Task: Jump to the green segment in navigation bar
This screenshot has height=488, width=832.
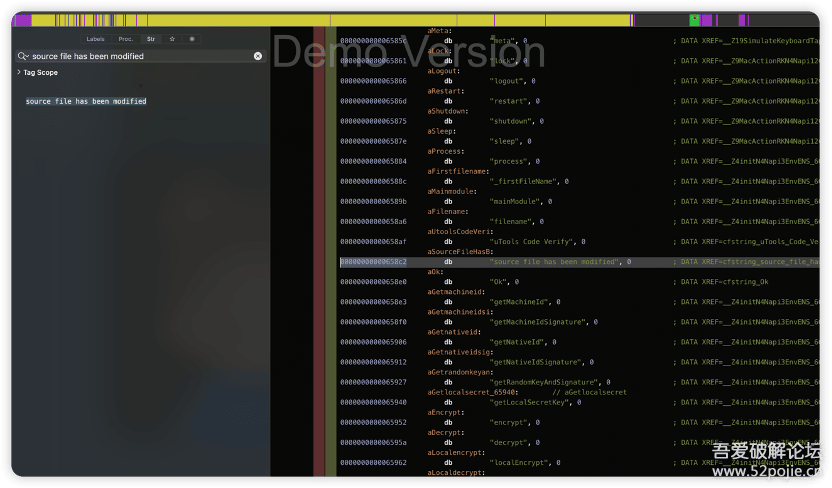Action: pyautogui.click(x=695, y=20)
